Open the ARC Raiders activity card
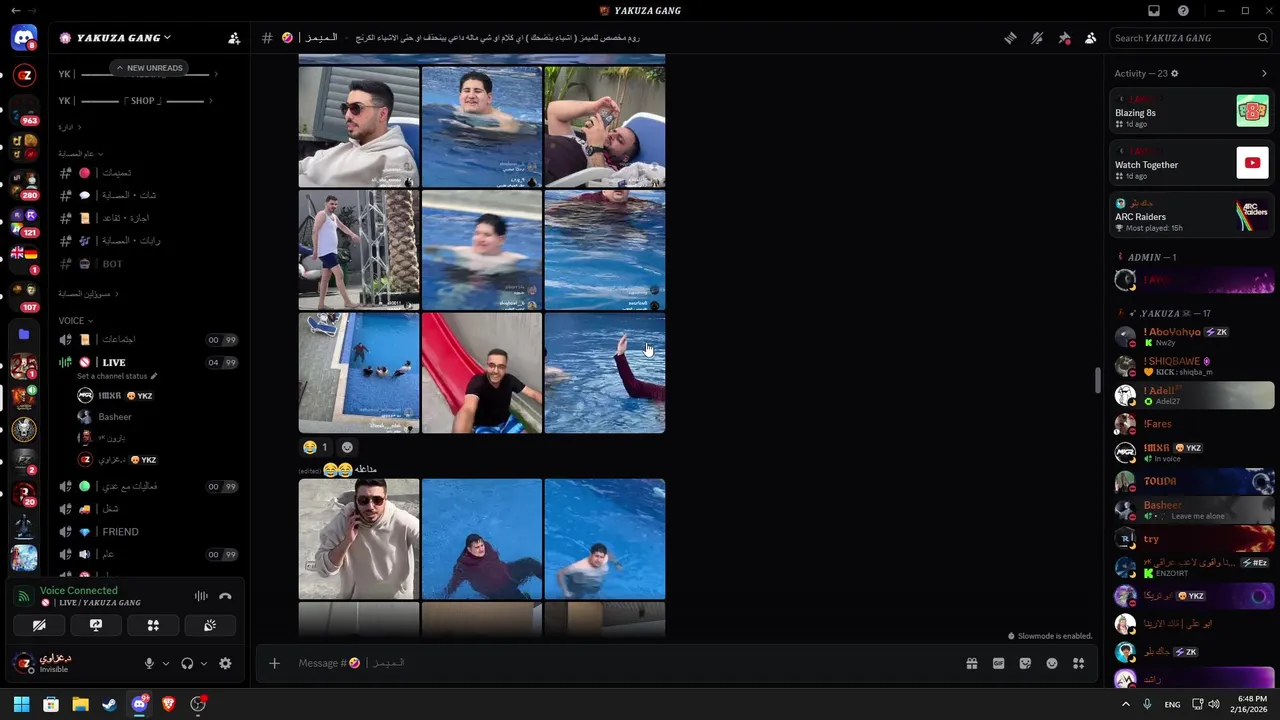This screenshot has width=1280, height=720. point(1192,216)
